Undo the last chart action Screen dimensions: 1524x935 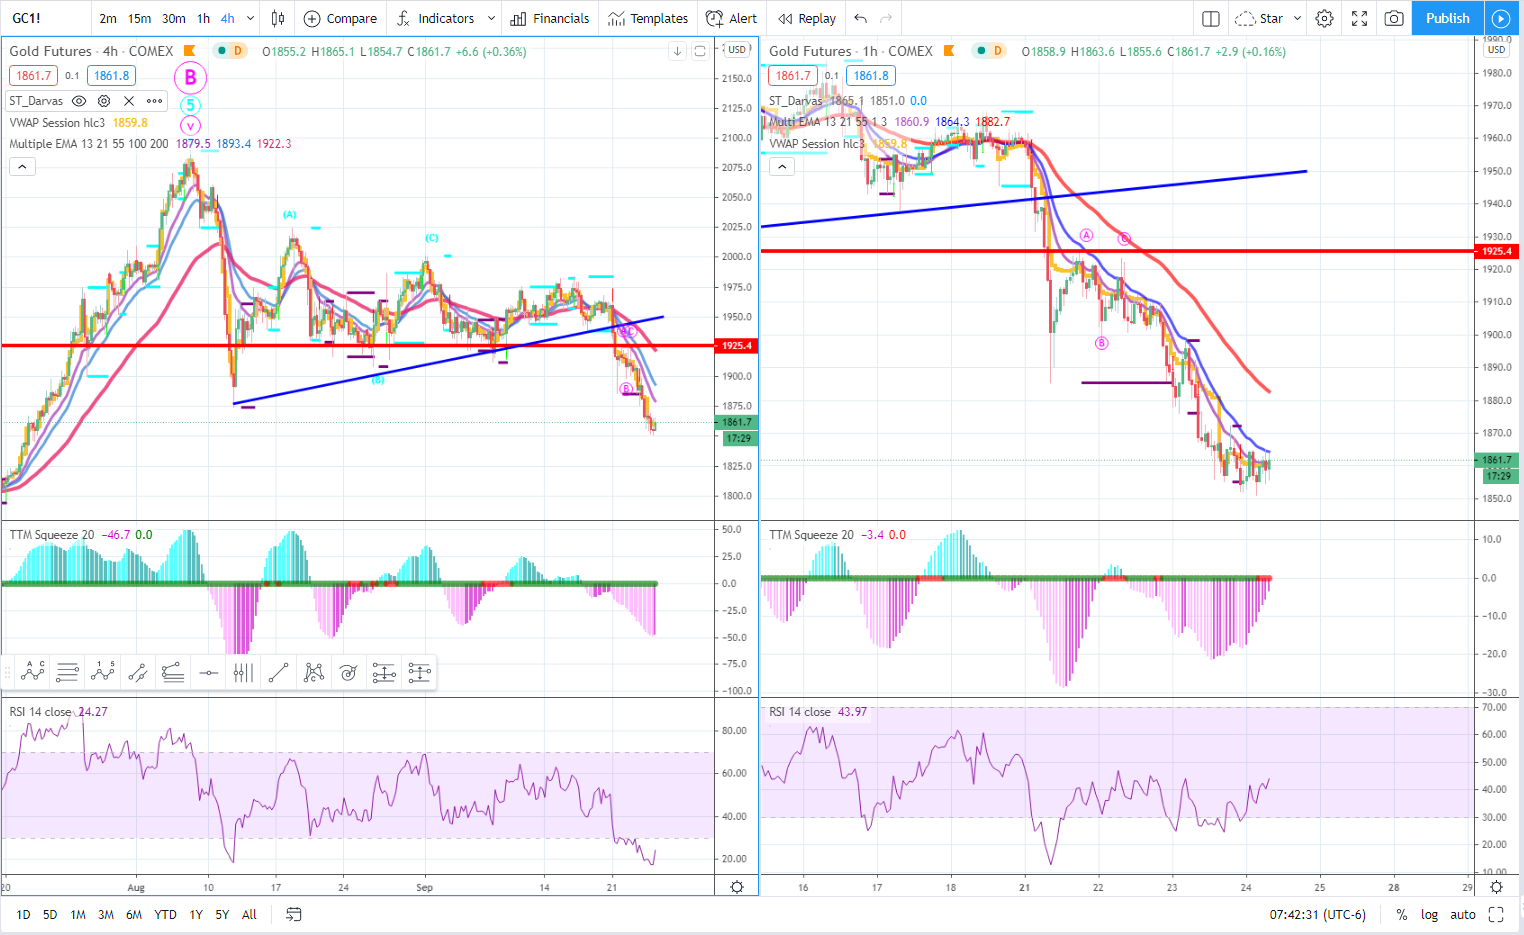click(861, 18)
